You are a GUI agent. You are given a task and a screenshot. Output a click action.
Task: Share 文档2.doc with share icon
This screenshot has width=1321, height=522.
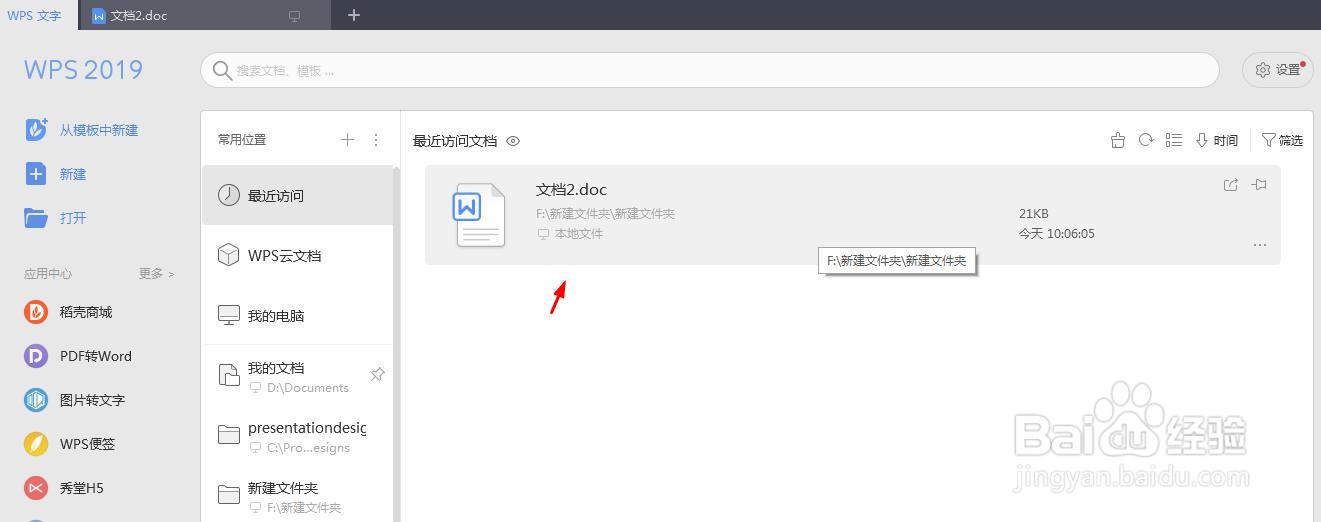point(1231,185)
